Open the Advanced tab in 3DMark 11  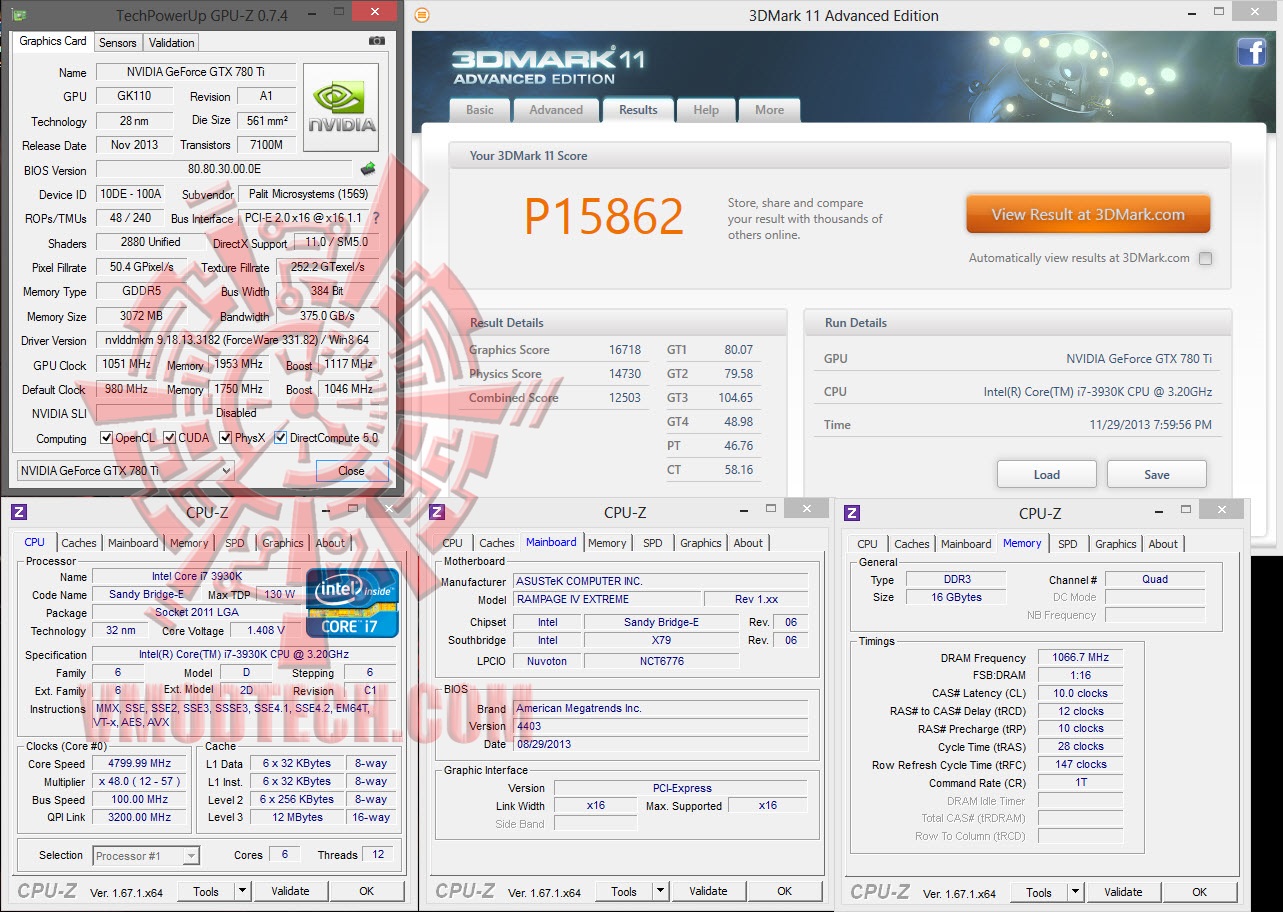tap(556, 110)
